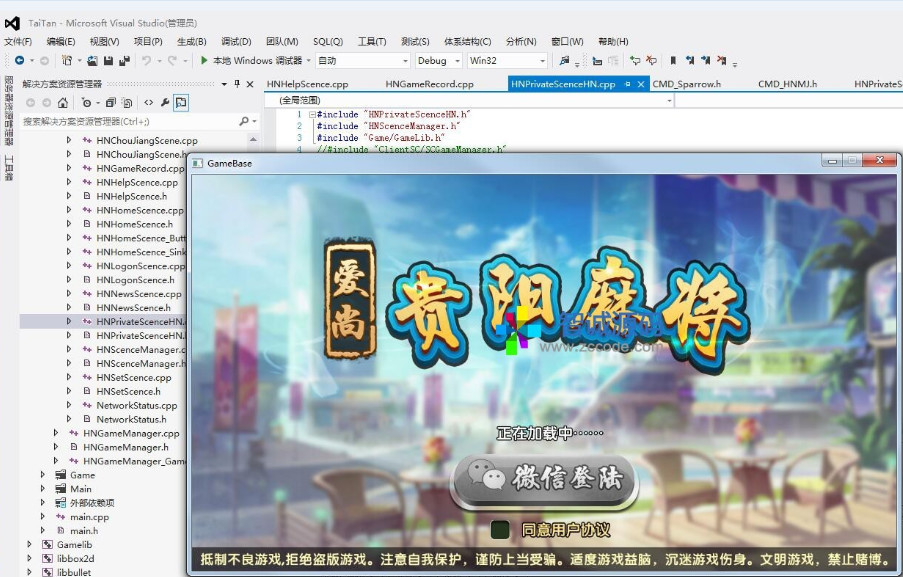The width and height of the screenshot is (903, 577).
Task: Select HNChouJiangScene.cpp in the tree
Action: click(147, 141)
